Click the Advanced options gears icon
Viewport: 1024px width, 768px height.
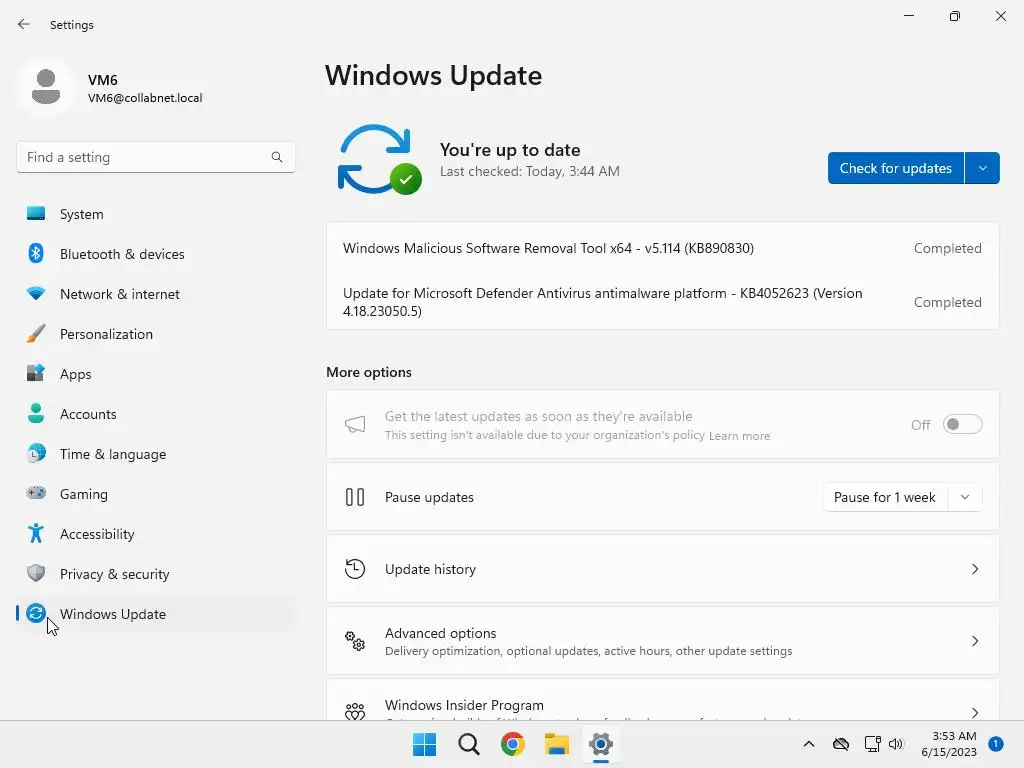click(x=355, y=641)
